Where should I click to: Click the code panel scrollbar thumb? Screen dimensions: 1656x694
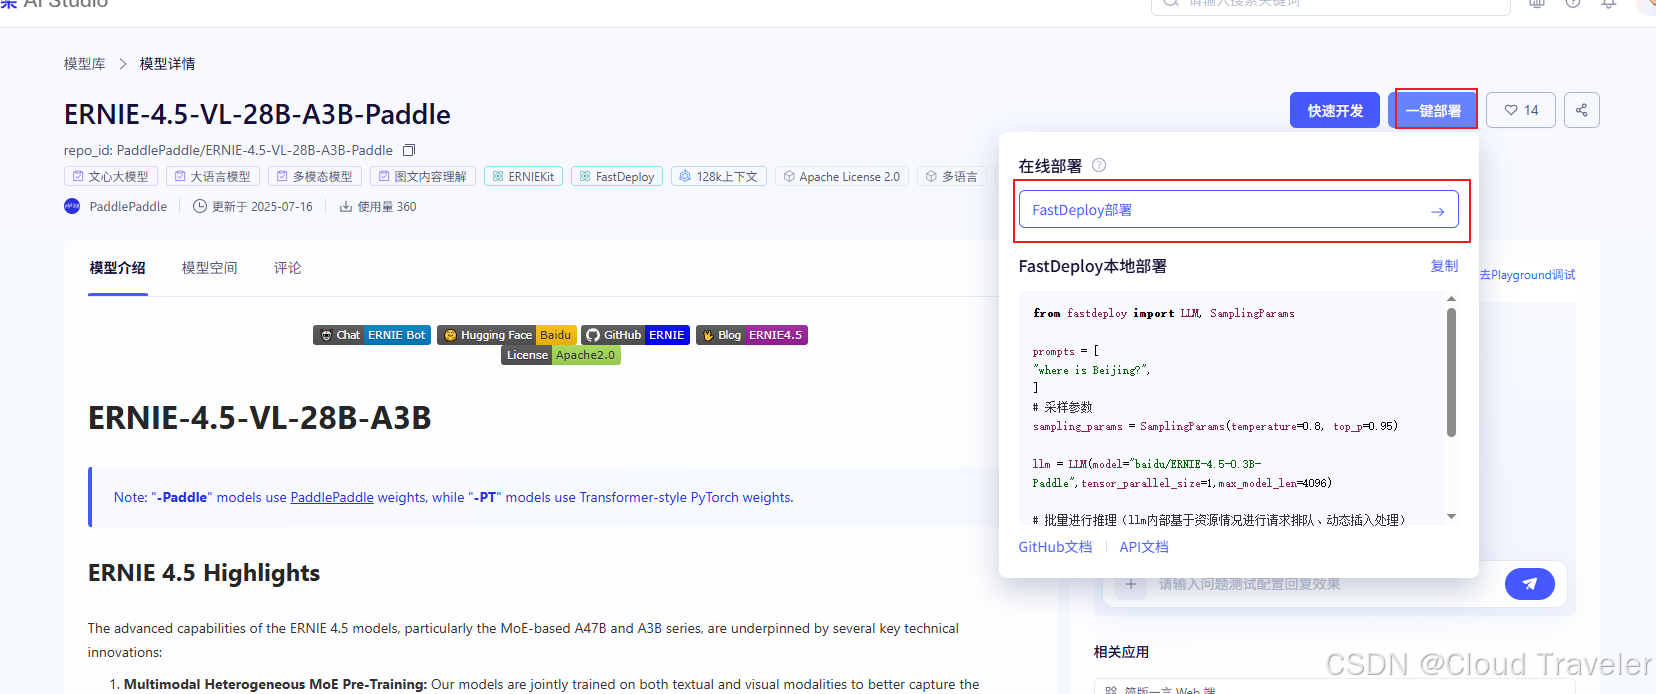click(x=1451, y=372)
